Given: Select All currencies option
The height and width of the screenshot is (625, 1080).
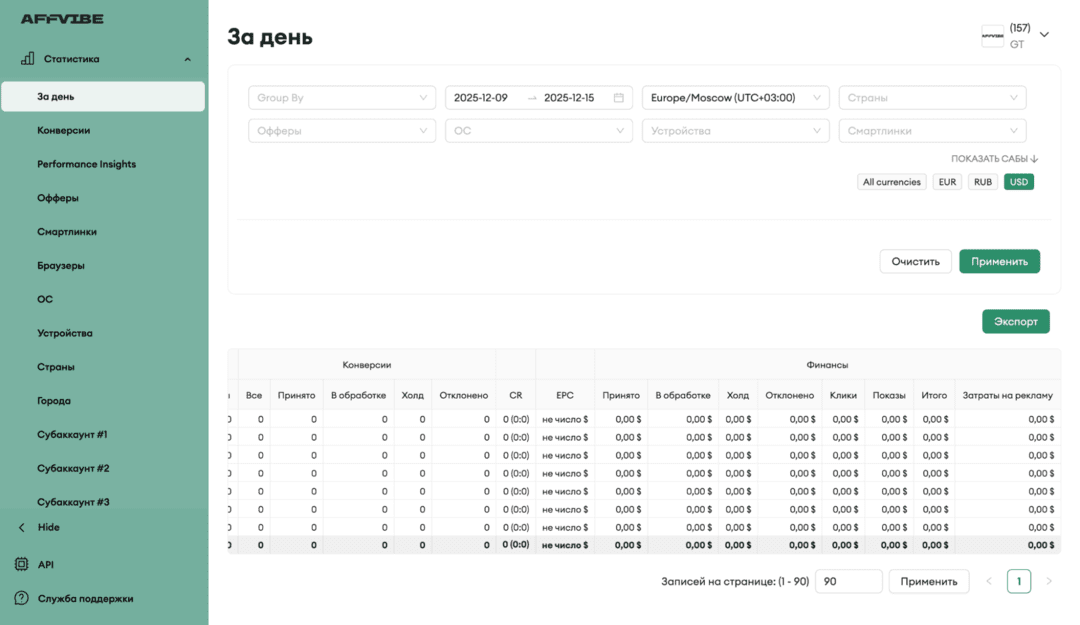Looking at the screenshot, I should (x=891, y=182).
